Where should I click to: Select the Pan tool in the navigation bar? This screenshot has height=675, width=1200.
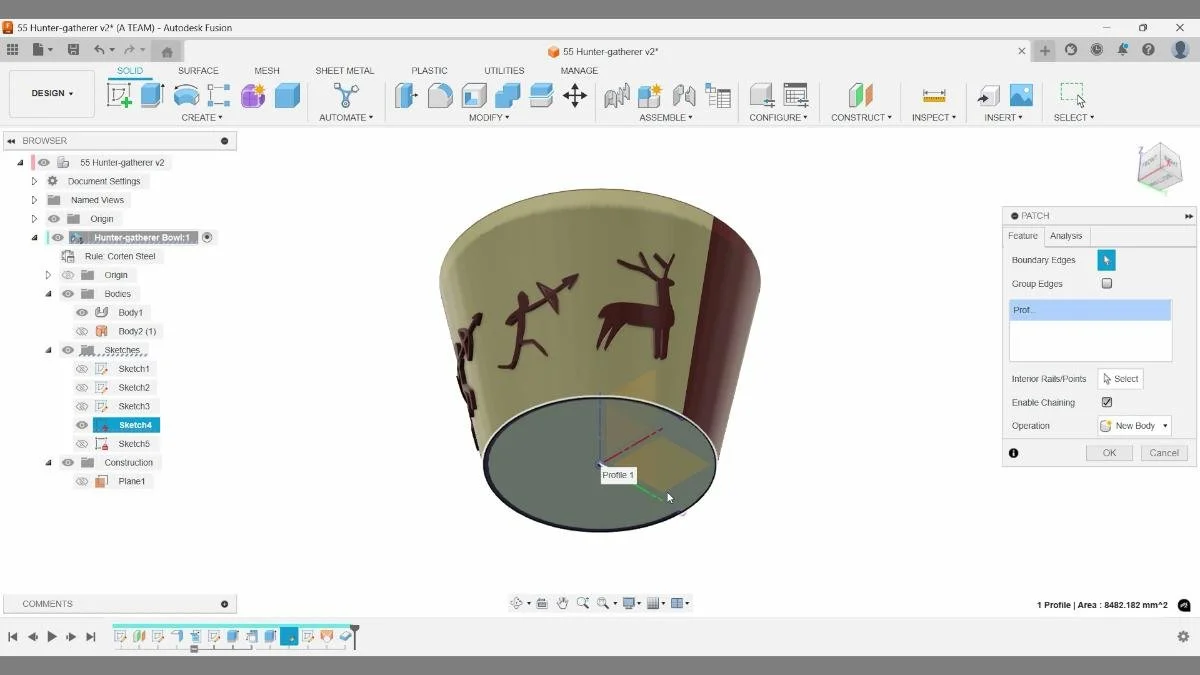(x=562, y=602)
